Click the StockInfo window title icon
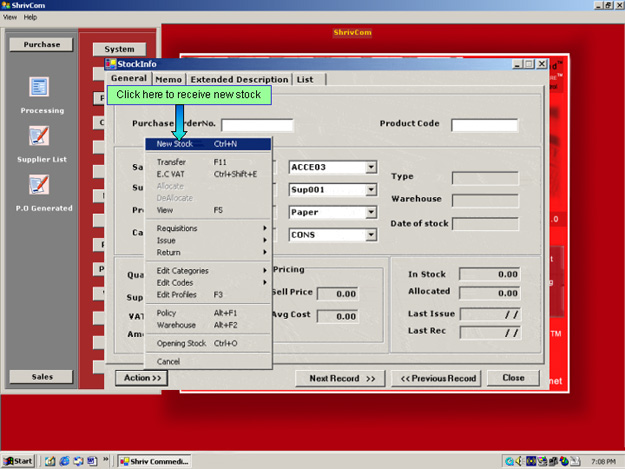 (111, 64)
